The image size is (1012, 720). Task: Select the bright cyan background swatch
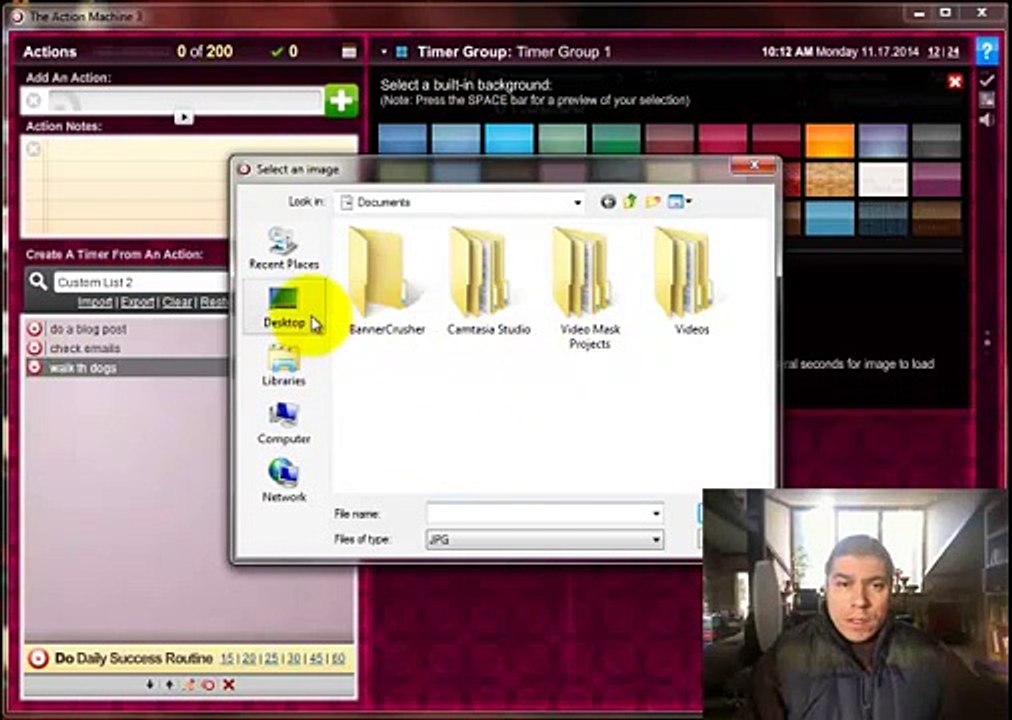pos(509,141)
